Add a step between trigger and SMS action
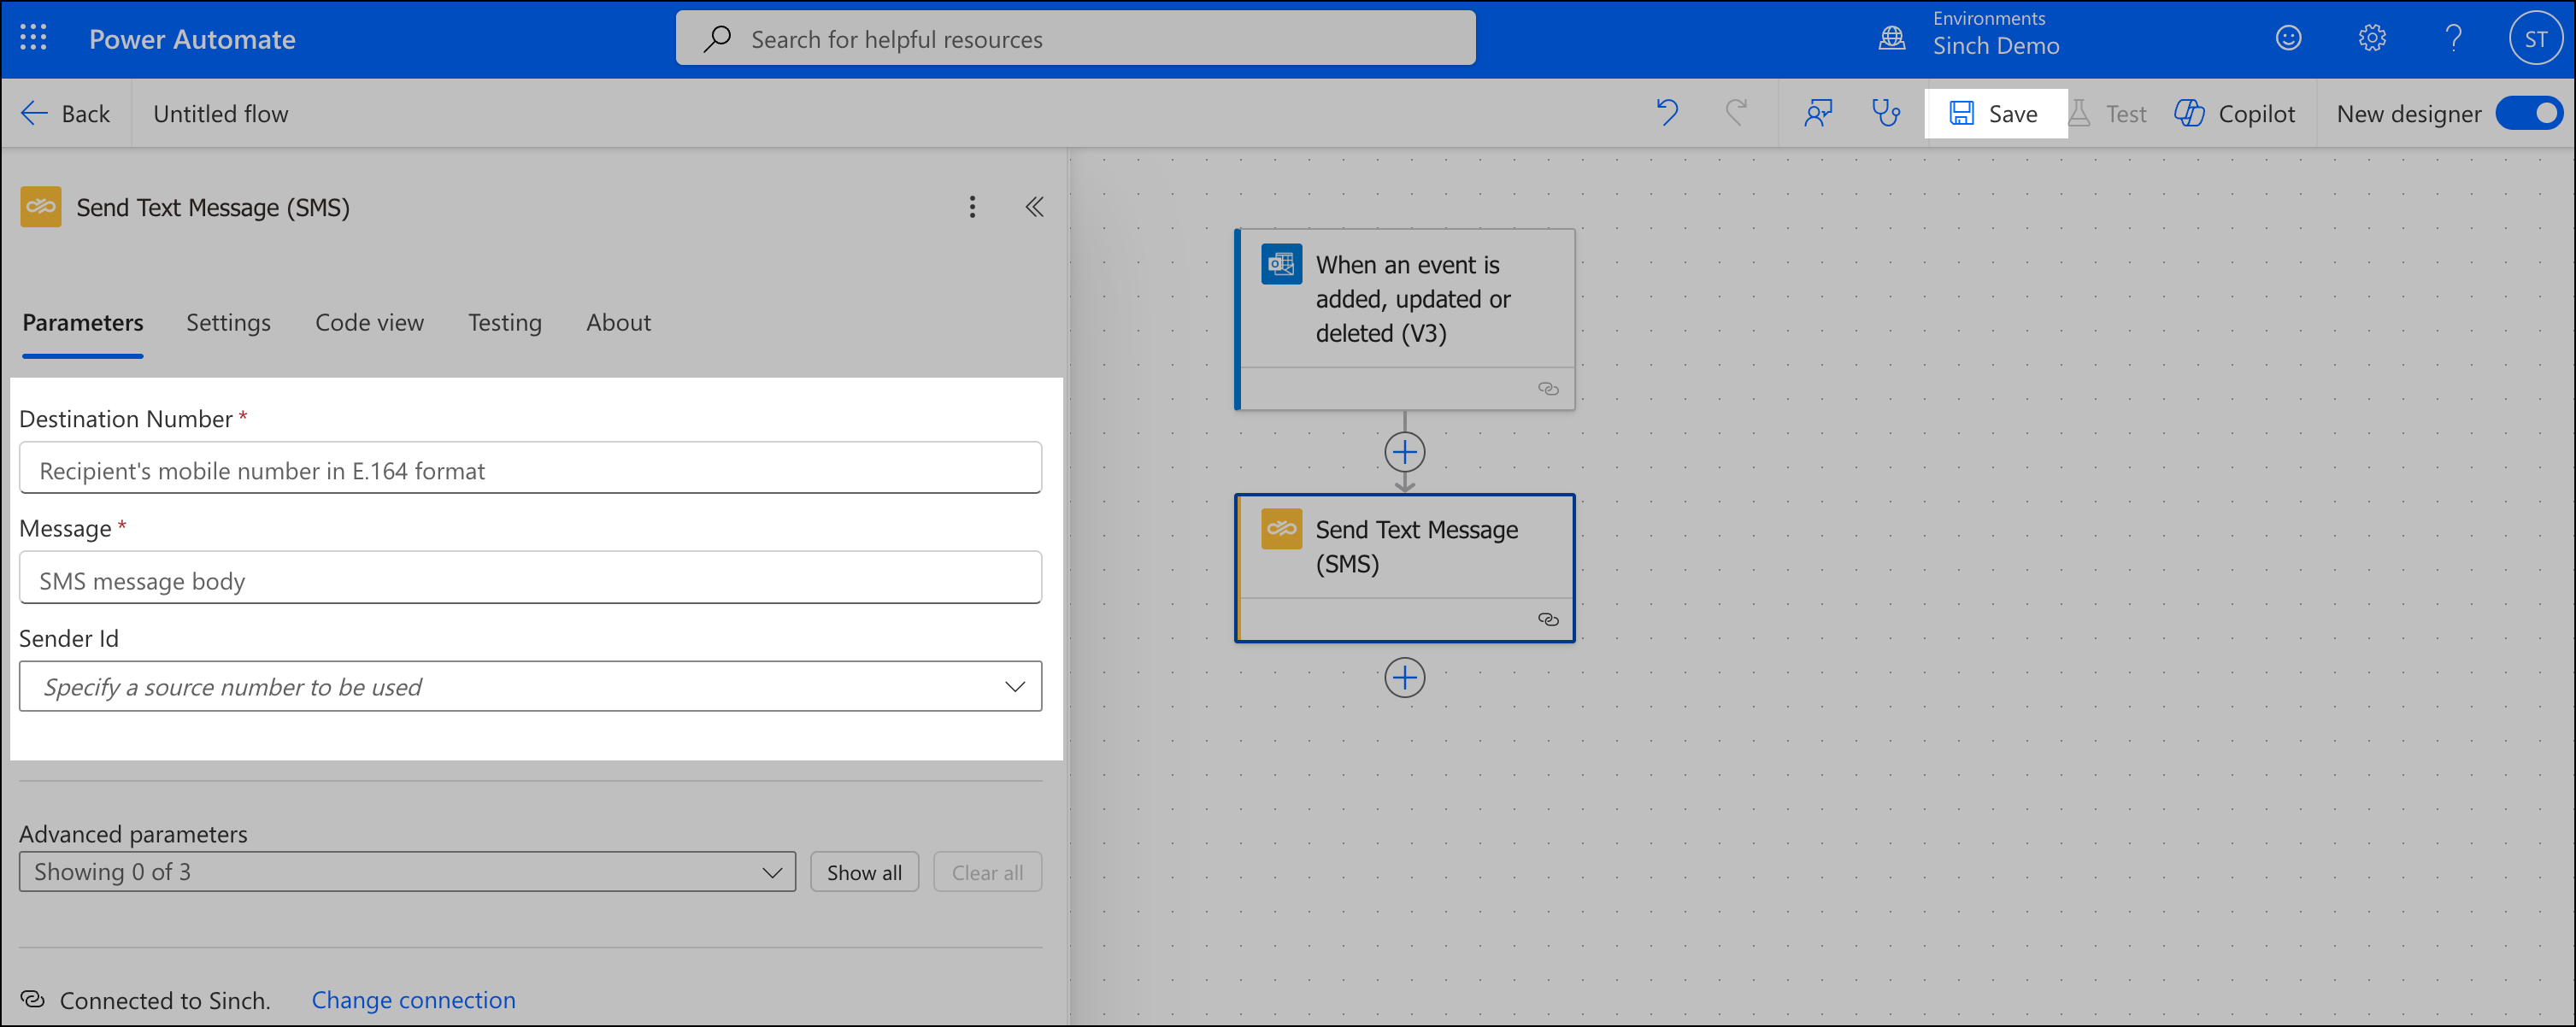 click(x=1404, y=452)
